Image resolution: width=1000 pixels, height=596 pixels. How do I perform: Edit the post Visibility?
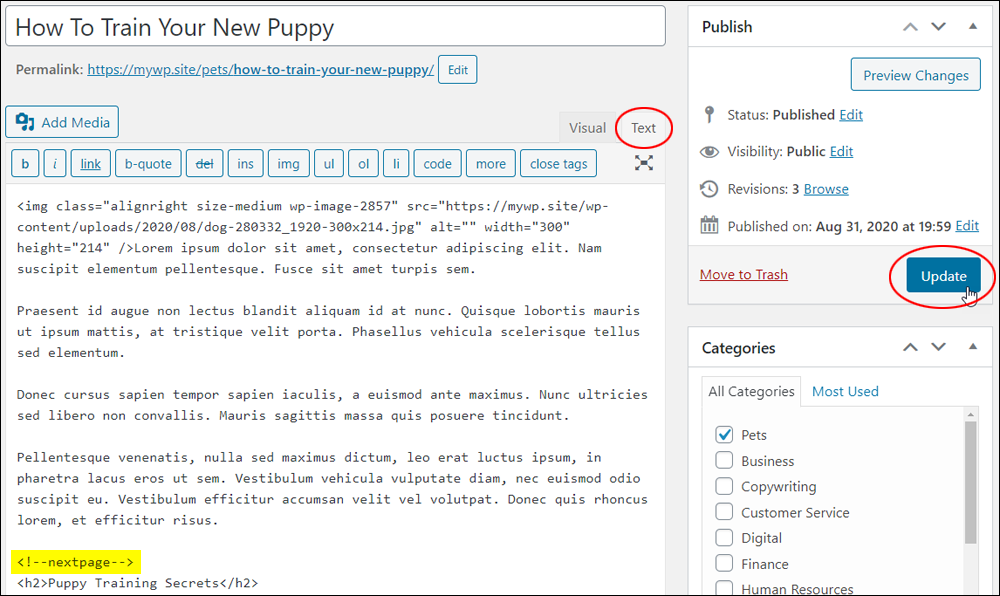[x=841, y=152]
